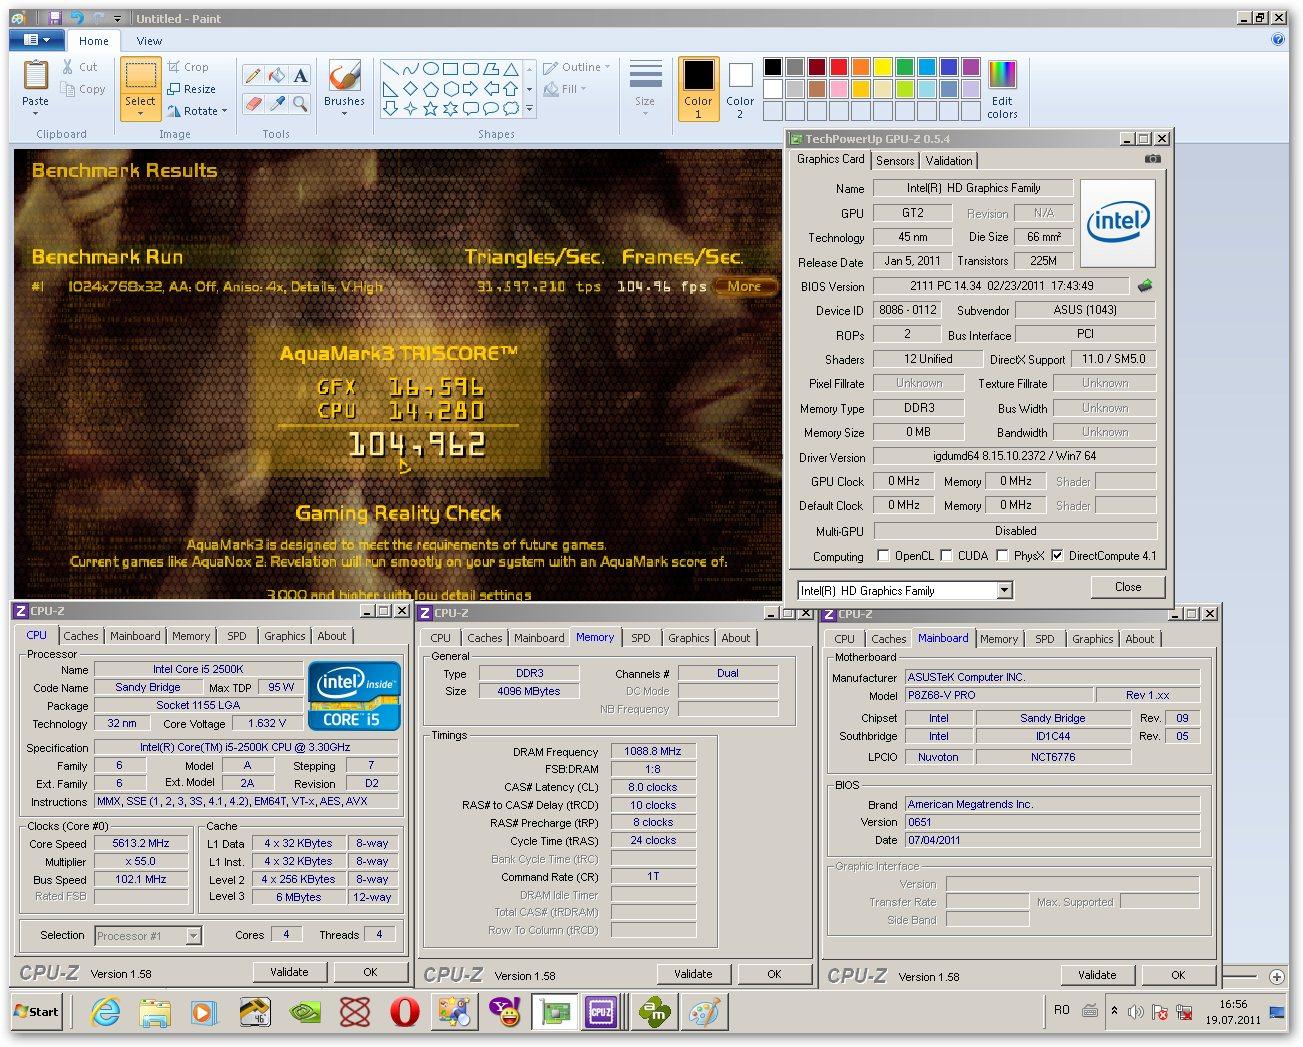Screen dimensions: 1303x1047
Task: Click the Crop tool in Image group
Action: pos(187,67)
